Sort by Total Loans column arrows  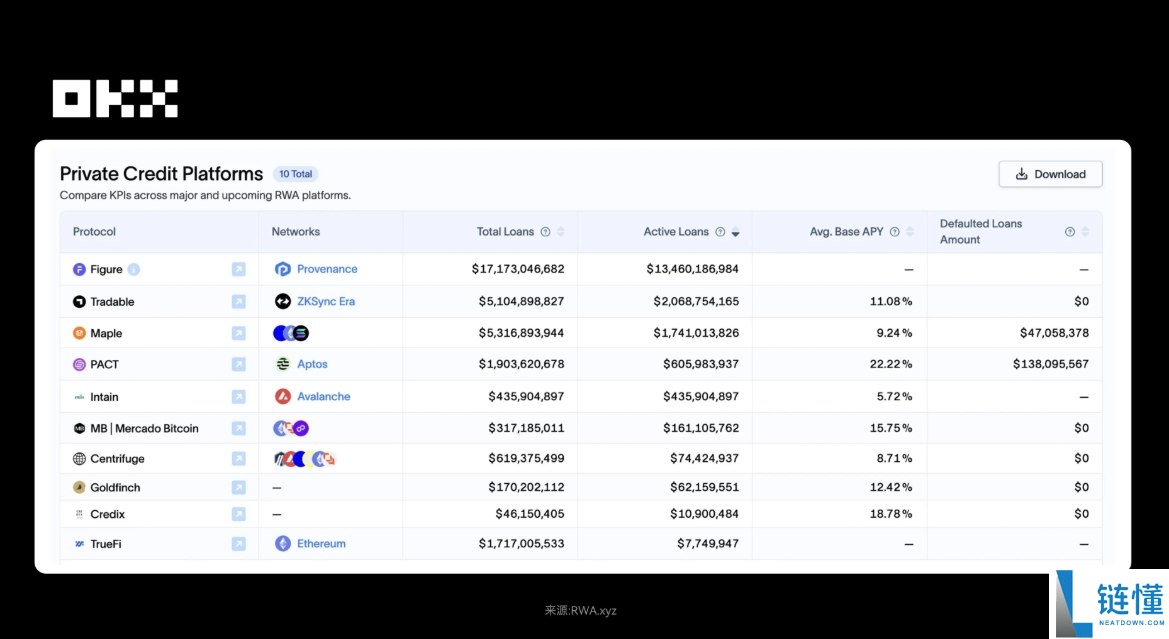561,232
